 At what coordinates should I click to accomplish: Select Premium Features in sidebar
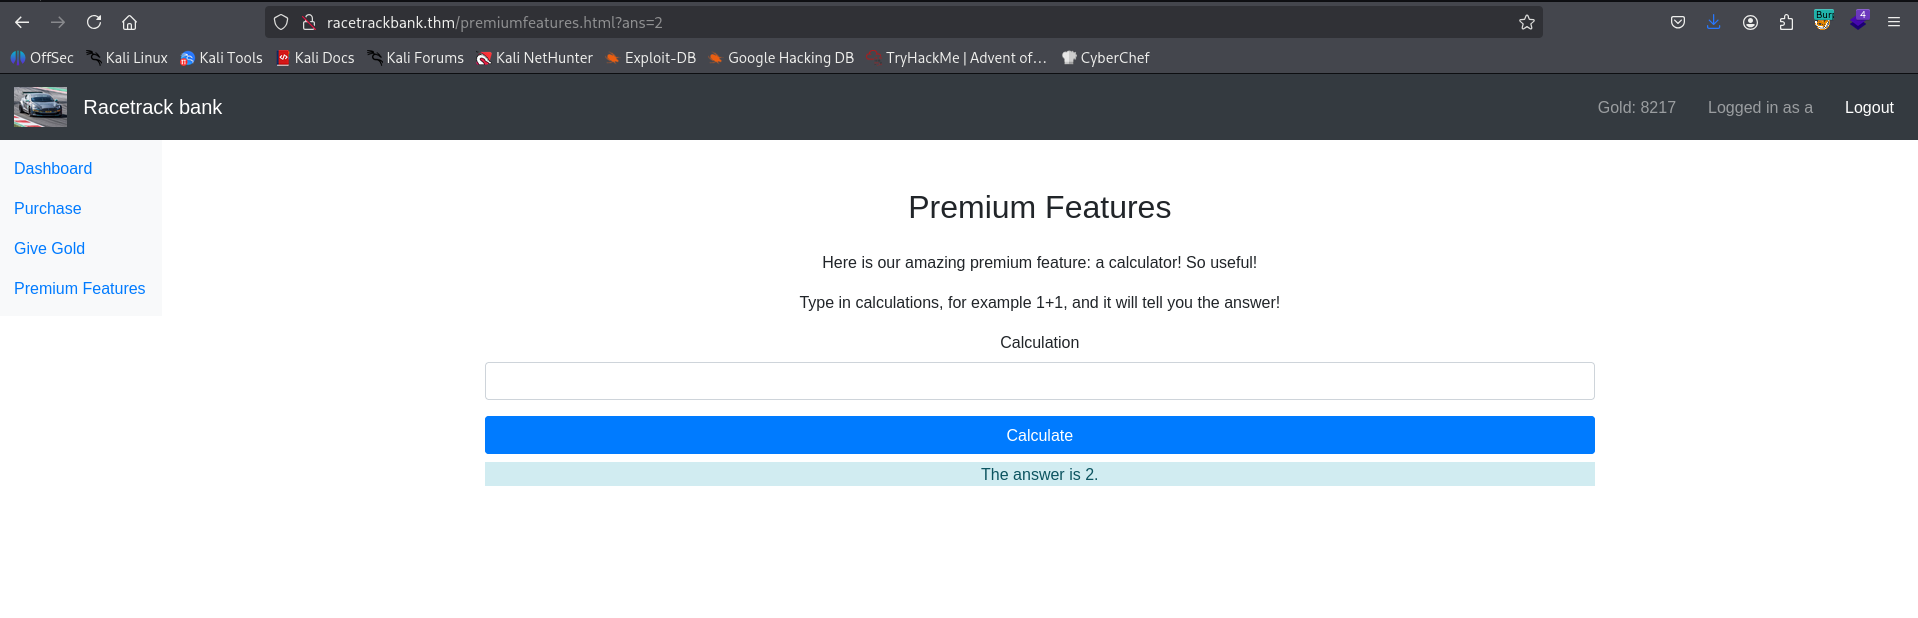(79, 288)
